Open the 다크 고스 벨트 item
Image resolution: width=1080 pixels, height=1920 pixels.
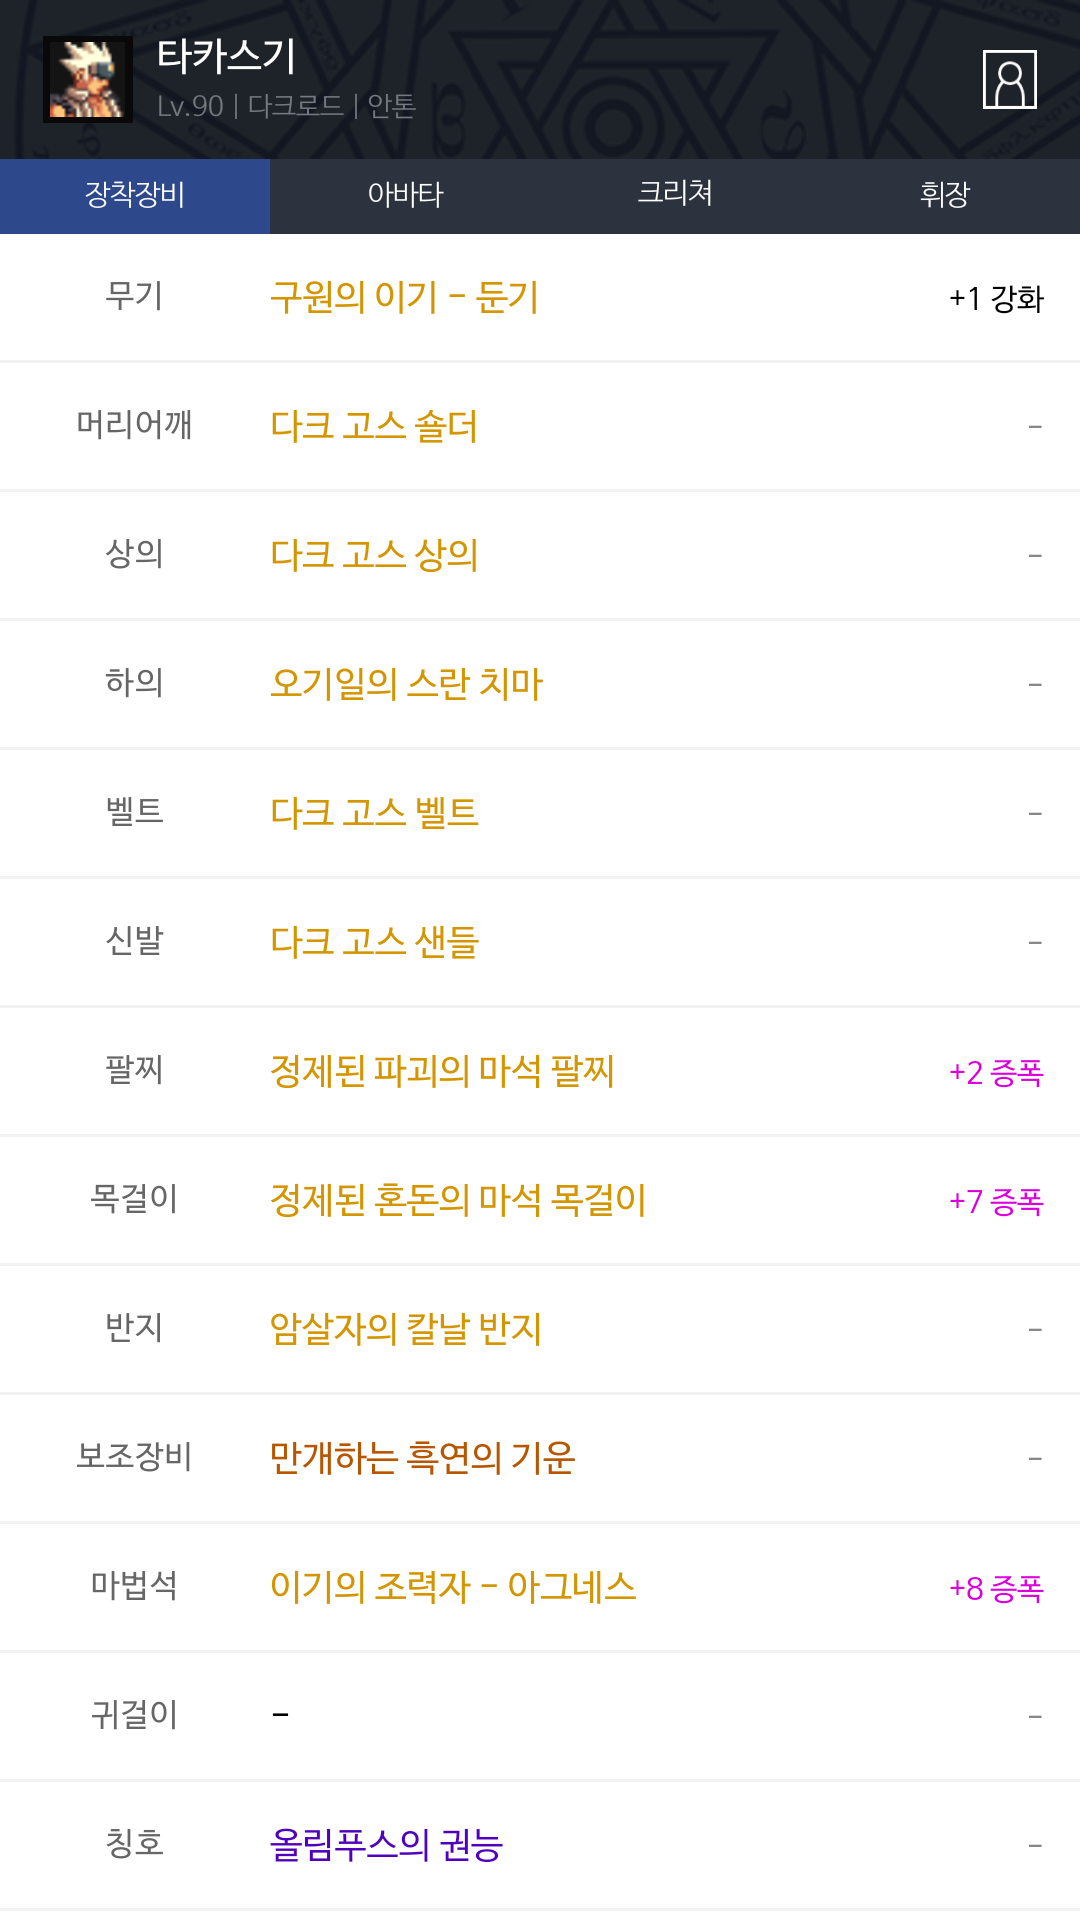(374, 814)
